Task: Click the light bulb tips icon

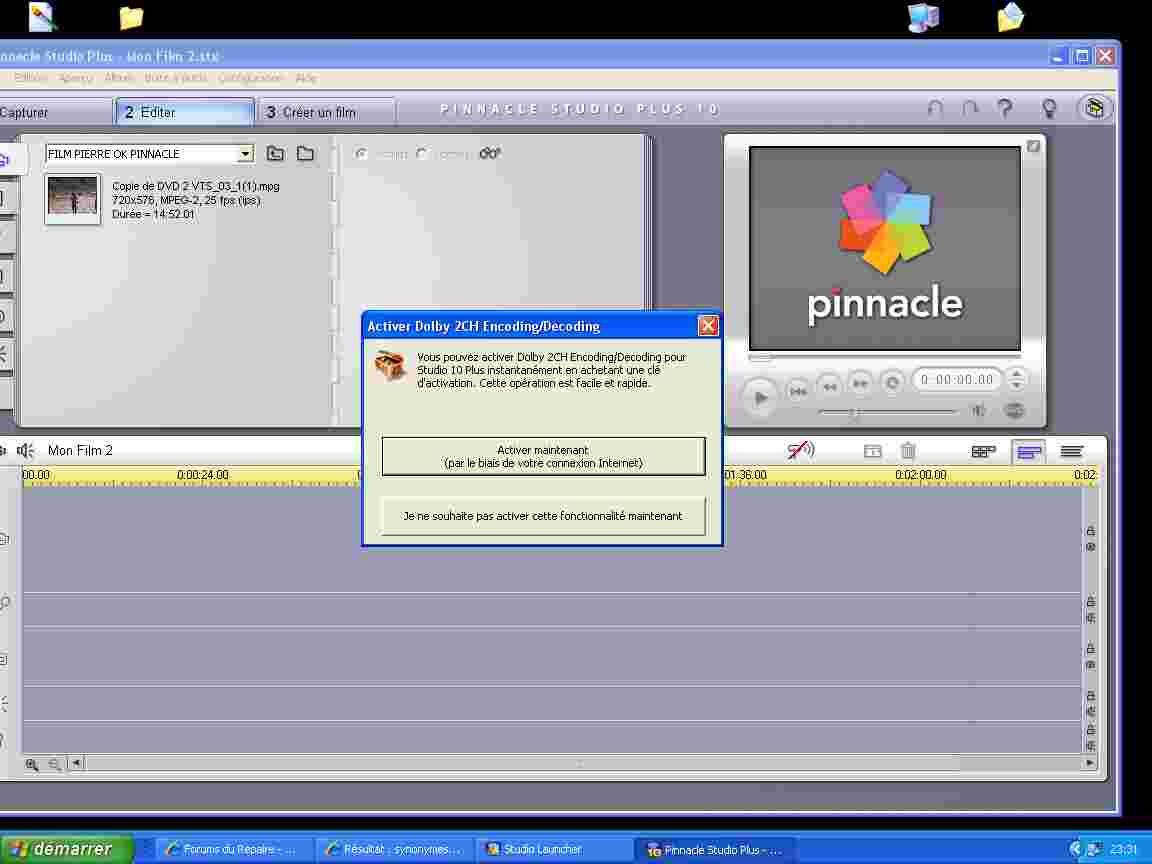Action: (1049, 109)
